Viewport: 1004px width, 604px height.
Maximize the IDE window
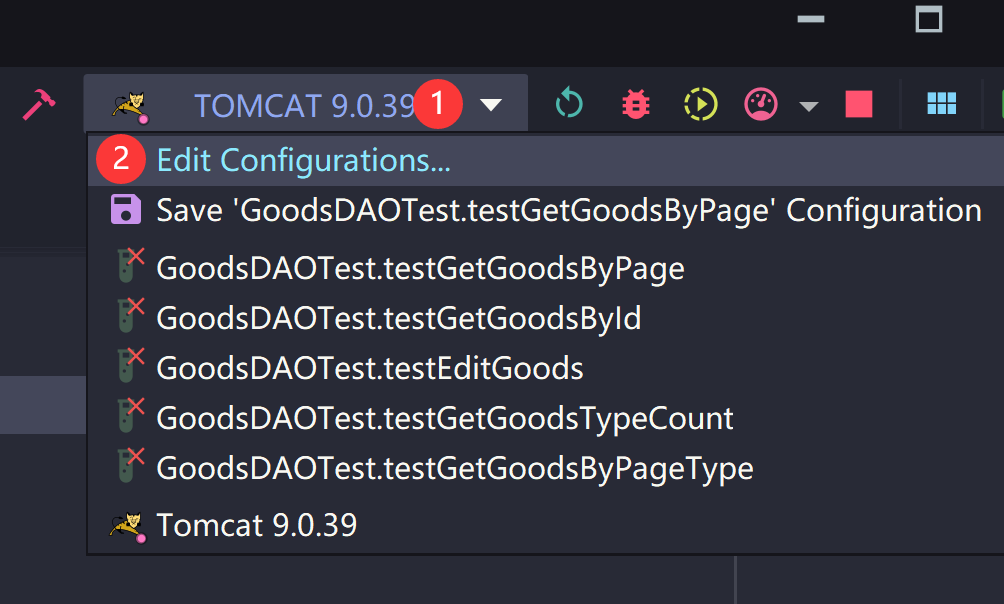point(929,19)
